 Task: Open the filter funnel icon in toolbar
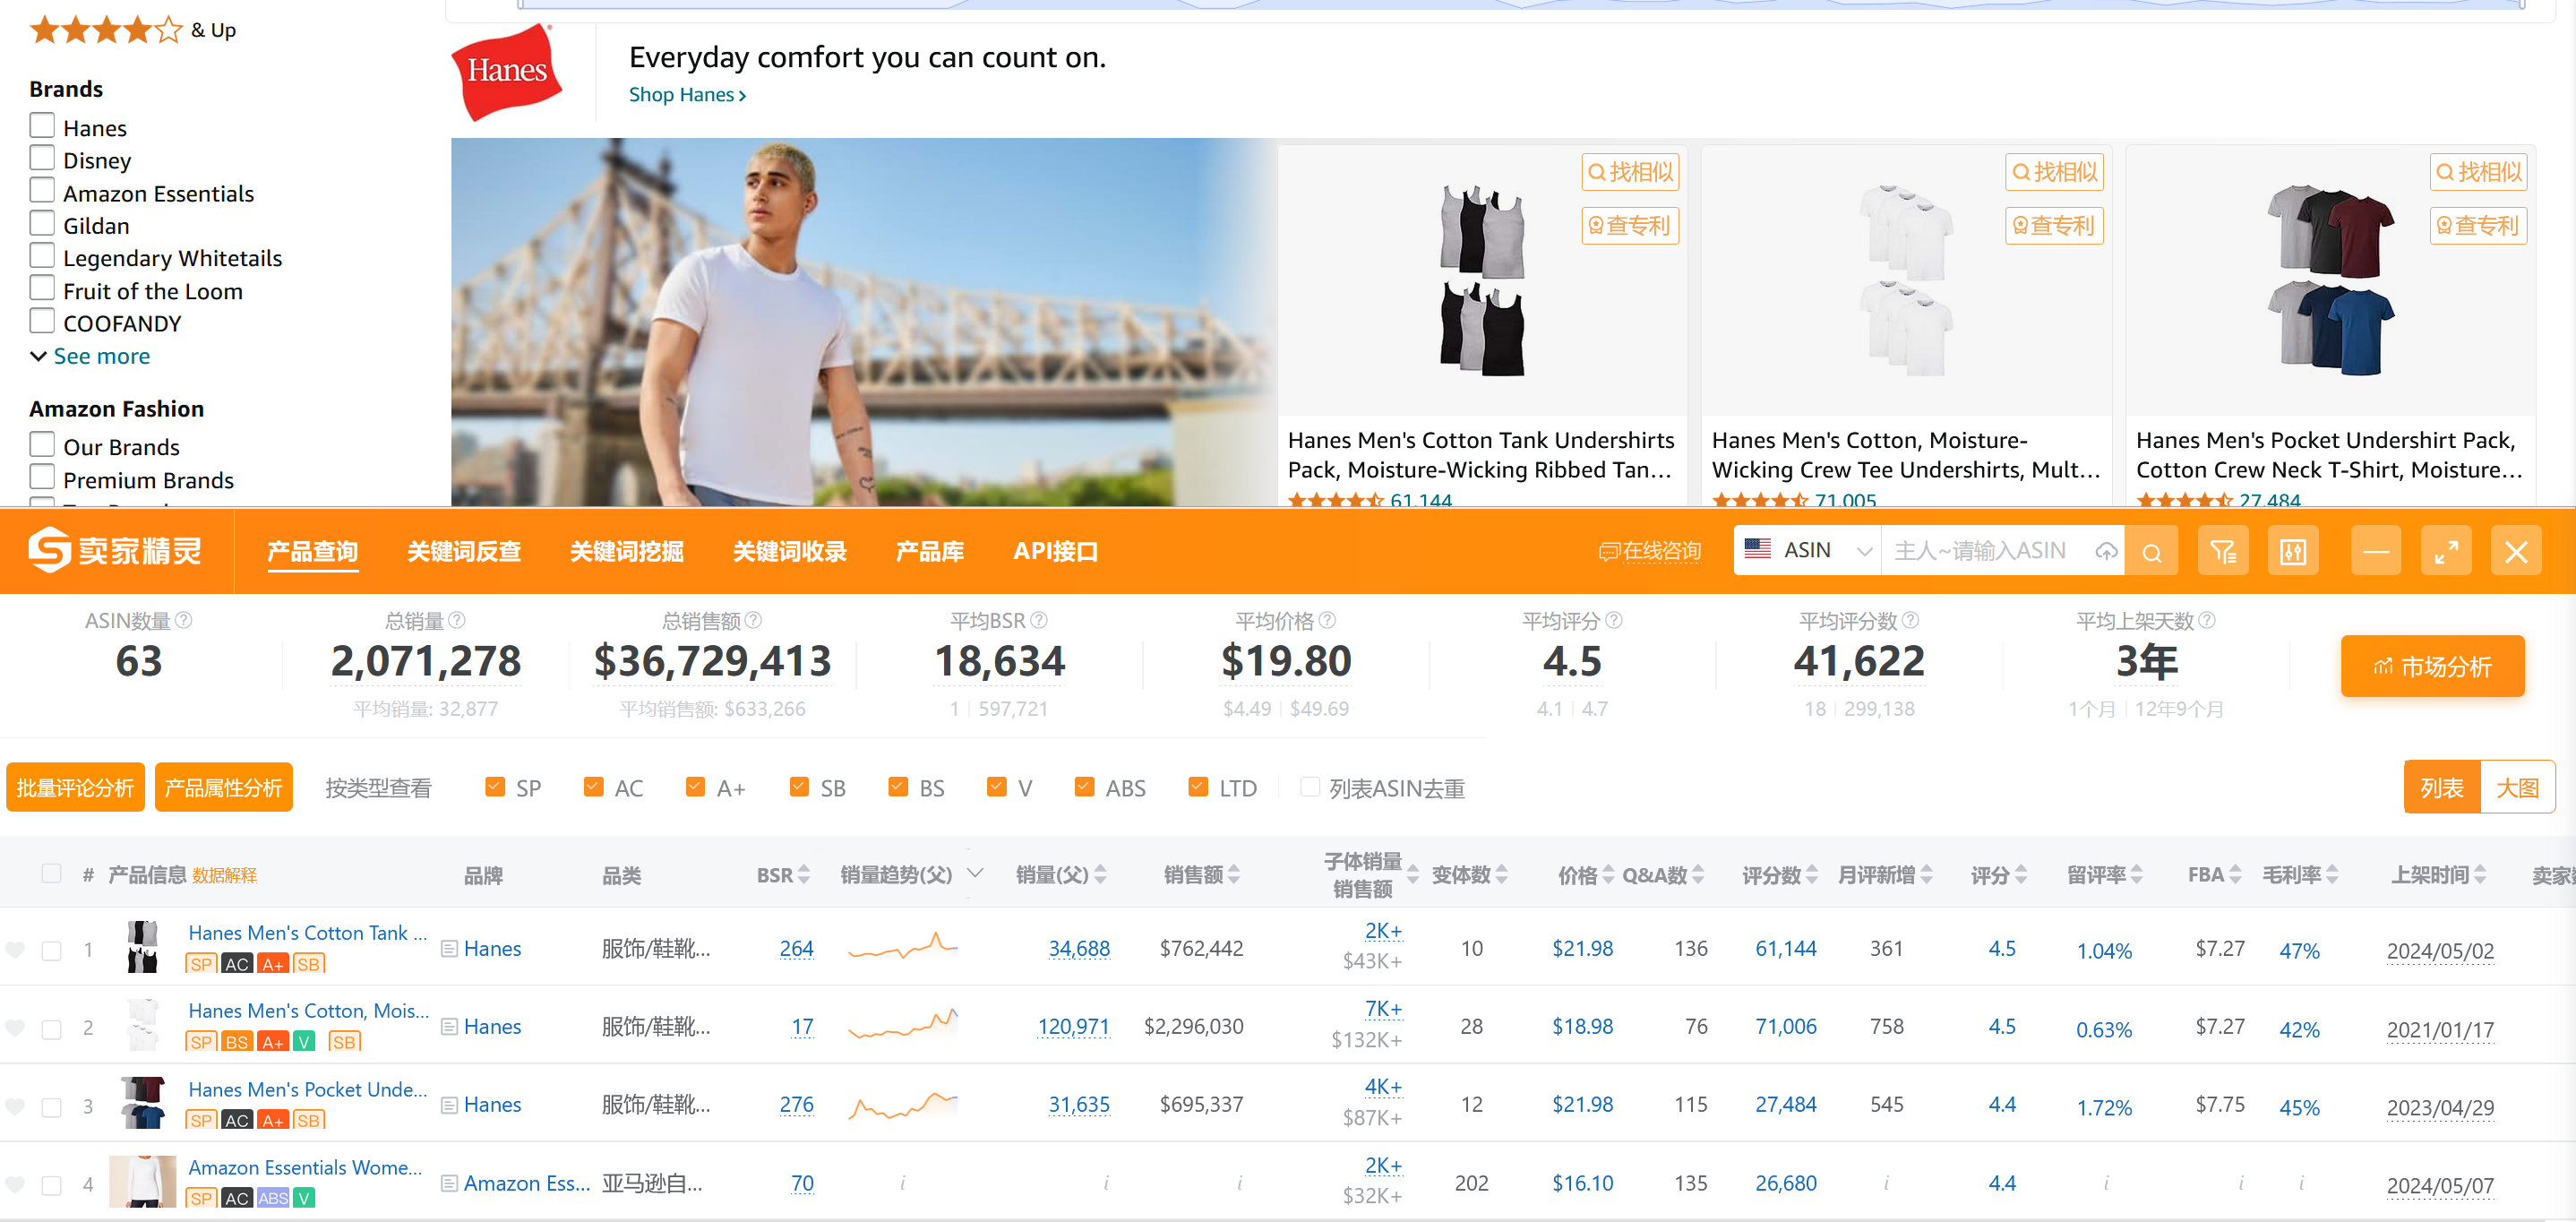(2223, 552)
